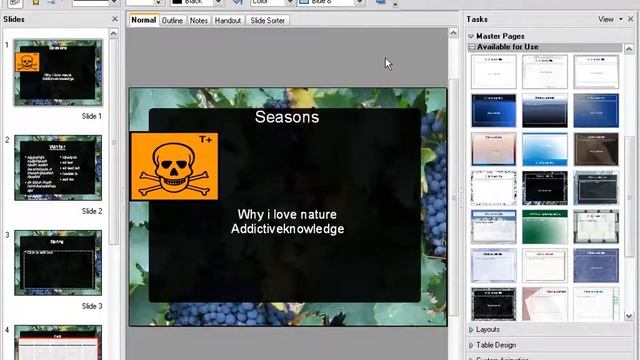
Task: Open the Handout view tab
Action: pyautogui.click(x=228, y=20)
